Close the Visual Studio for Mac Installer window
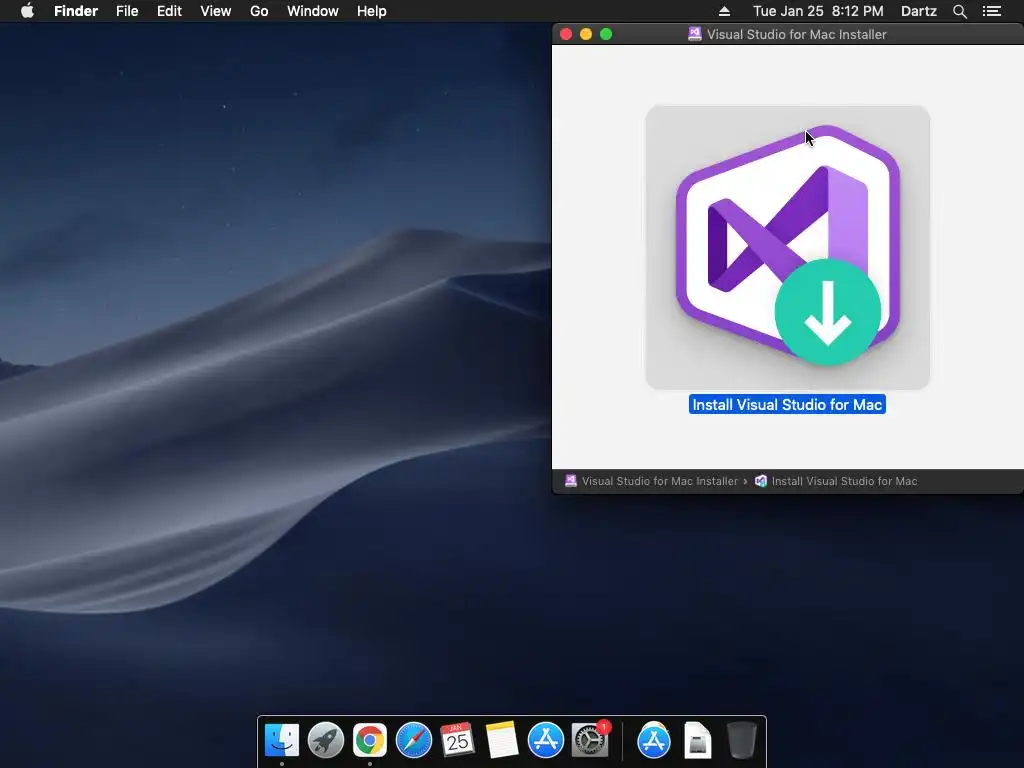This screenshot has height=768, width=1024. (566, 34)
